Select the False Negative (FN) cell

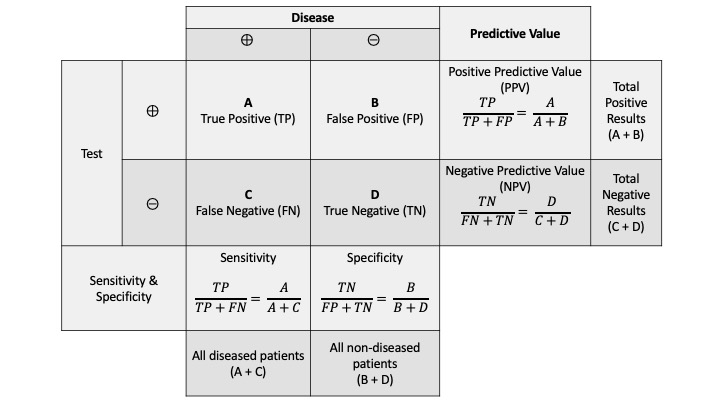click(248, 202)
